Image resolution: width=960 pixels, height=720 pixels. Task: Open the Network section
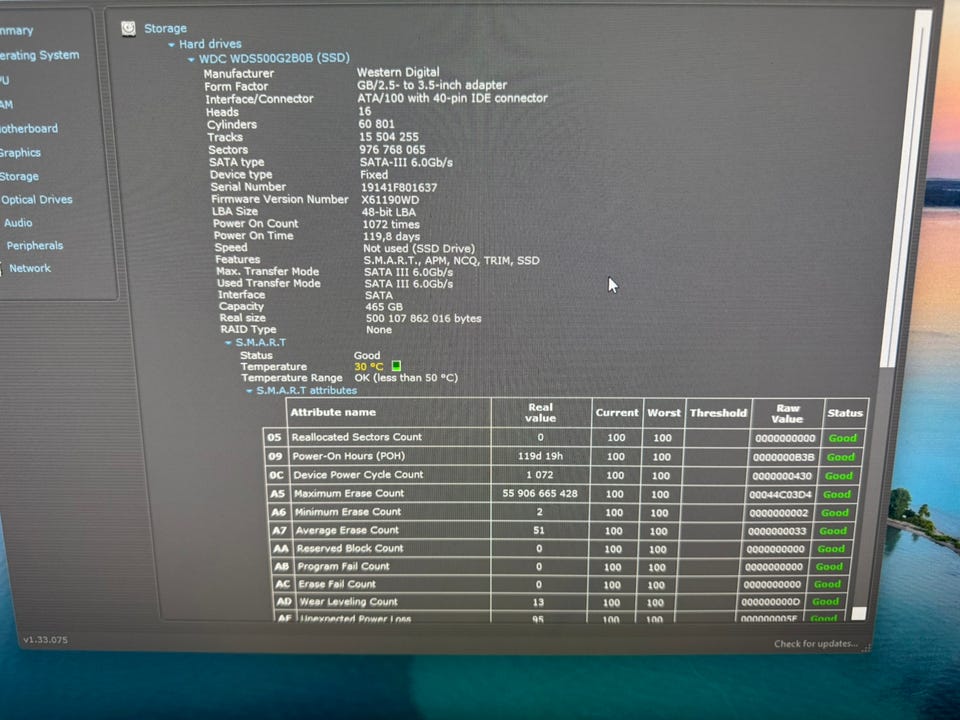coord(30,268)
